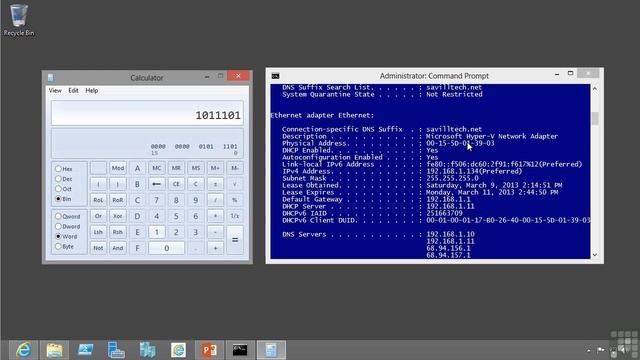640x360 pixels.
Task: Click the M- memory subtract button
Action: (235, 168)
